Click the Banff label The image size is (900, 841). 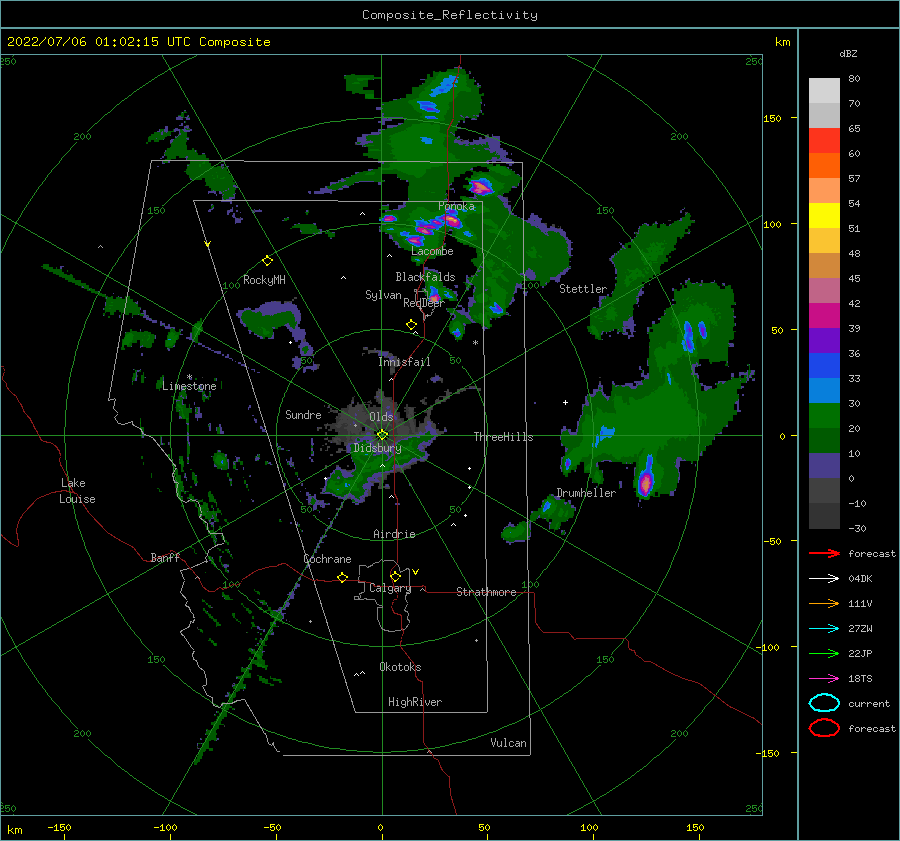pos(165,557)
